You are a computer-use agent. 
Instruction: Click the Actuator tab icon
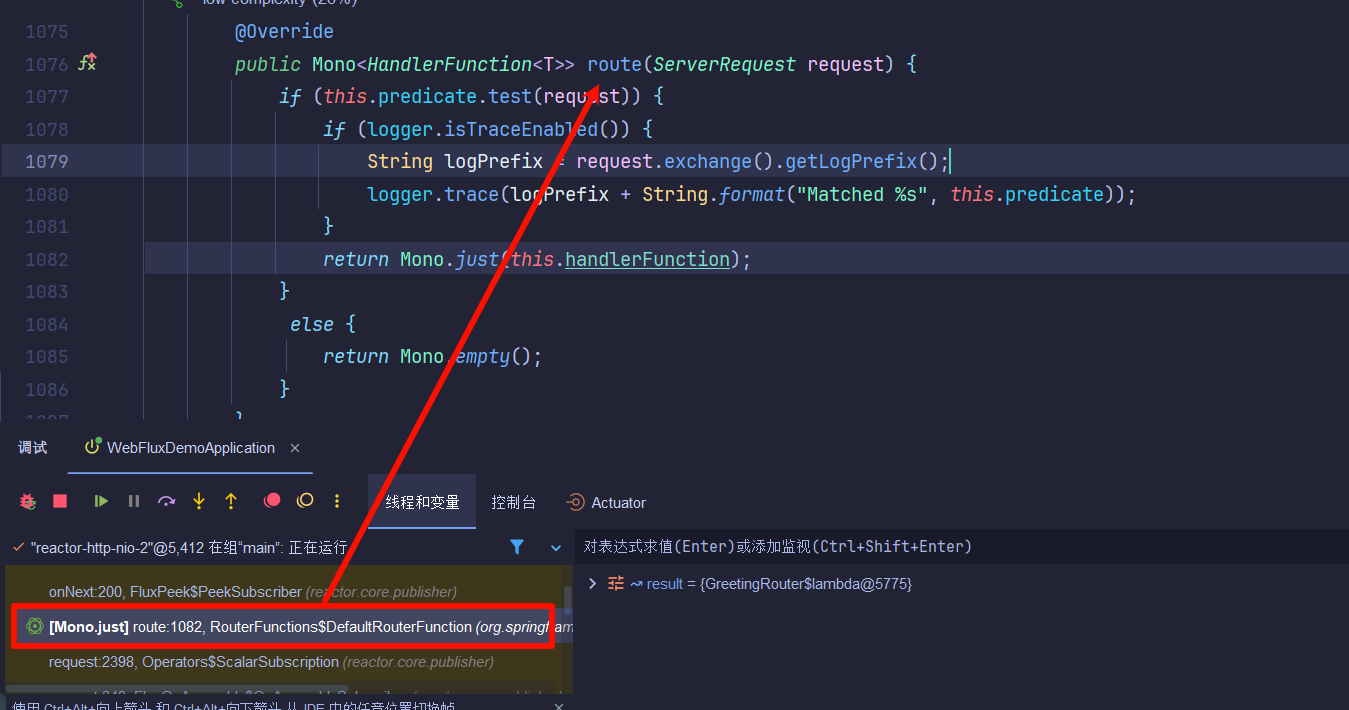click(575, 502)
